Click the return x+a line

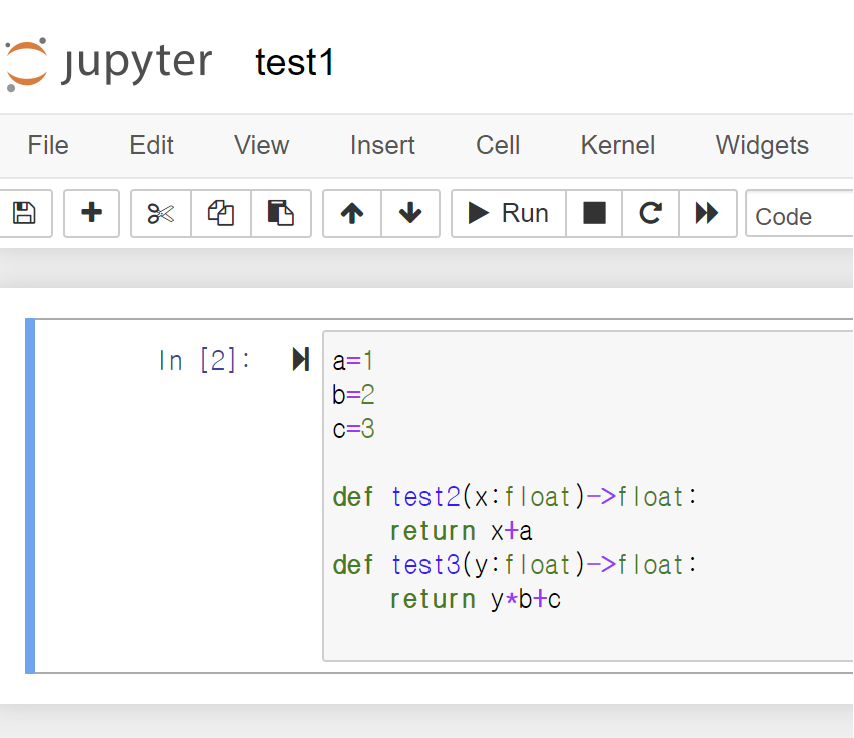pyautogui.click(x=461, y=531)
